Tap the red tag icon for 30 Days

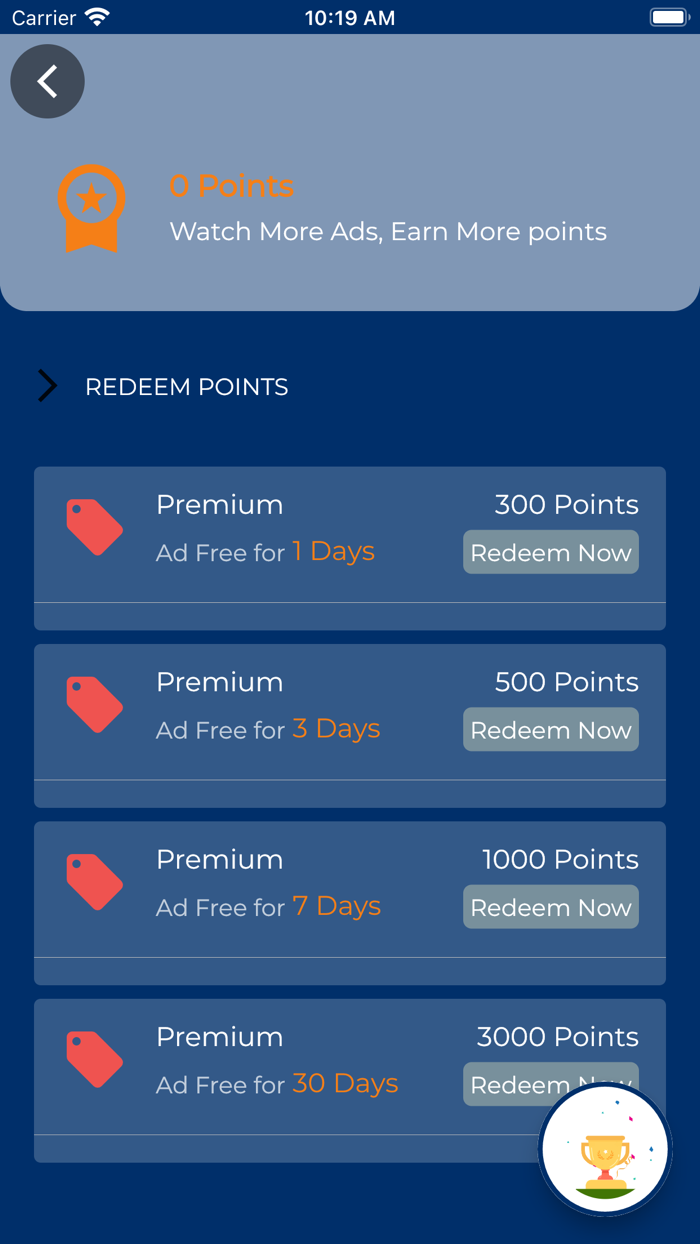[x=95, y=1059]
